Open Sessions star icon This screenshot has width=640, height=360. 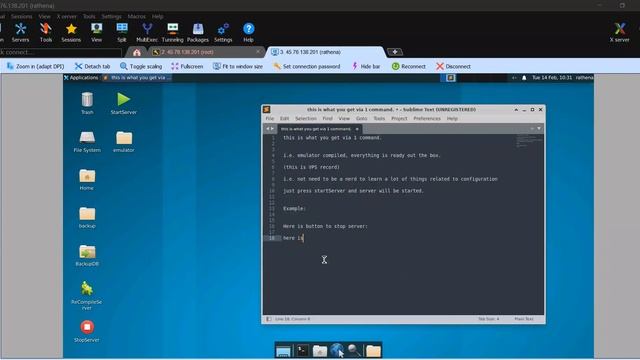[71, 32]
